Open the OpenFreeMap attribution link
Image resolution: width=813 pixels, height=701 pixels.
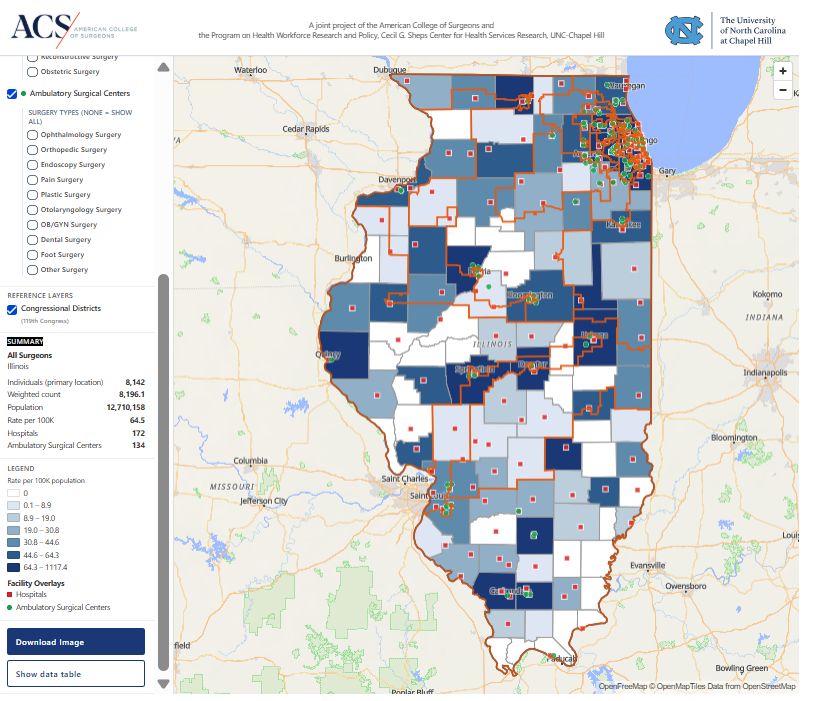(622, 686)
